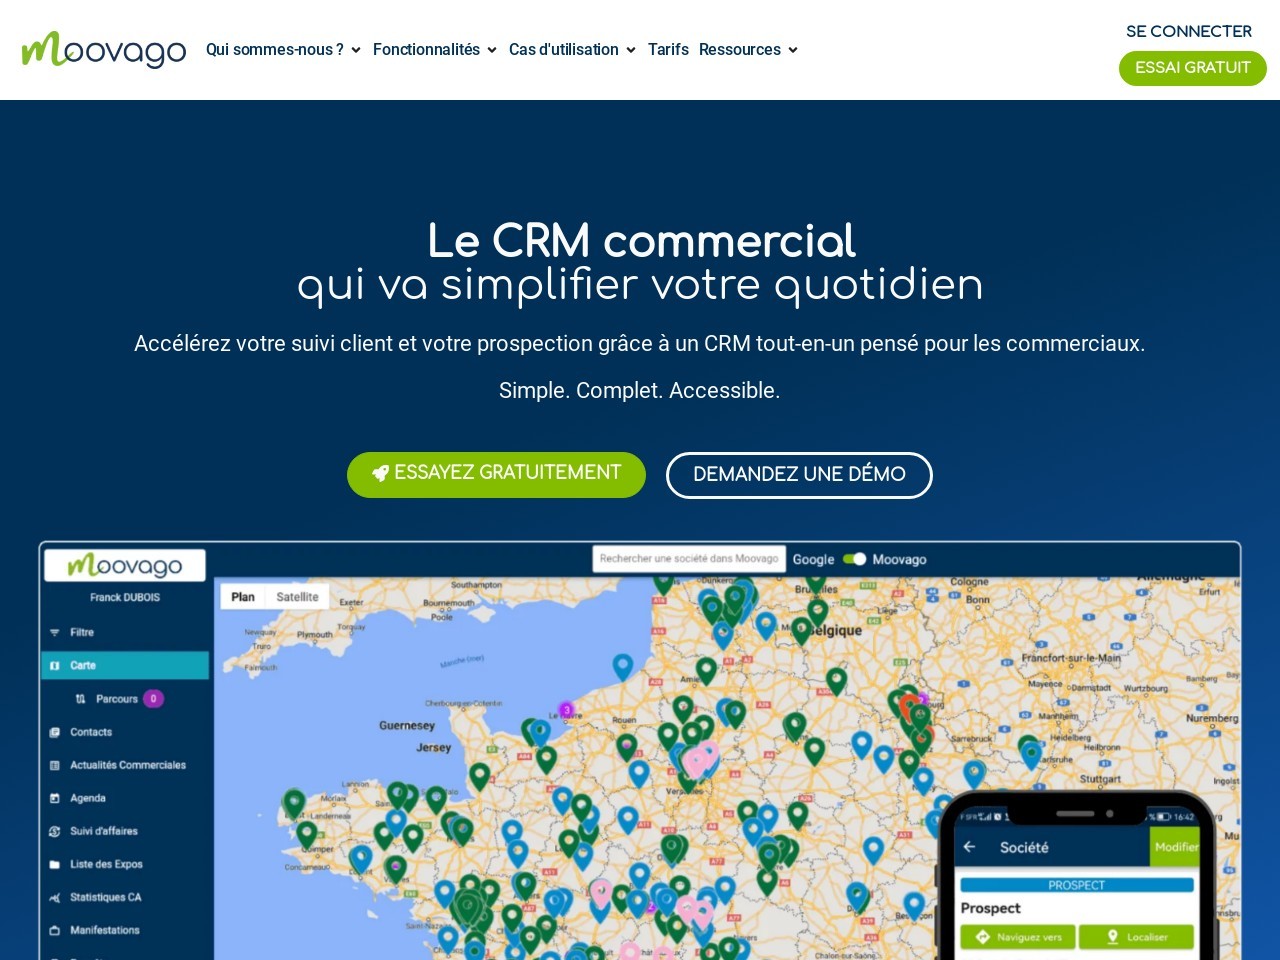1280x960 pixels.
Task: Click the "Filtre" label in the sidebar
Action: [x=82, y=632]
